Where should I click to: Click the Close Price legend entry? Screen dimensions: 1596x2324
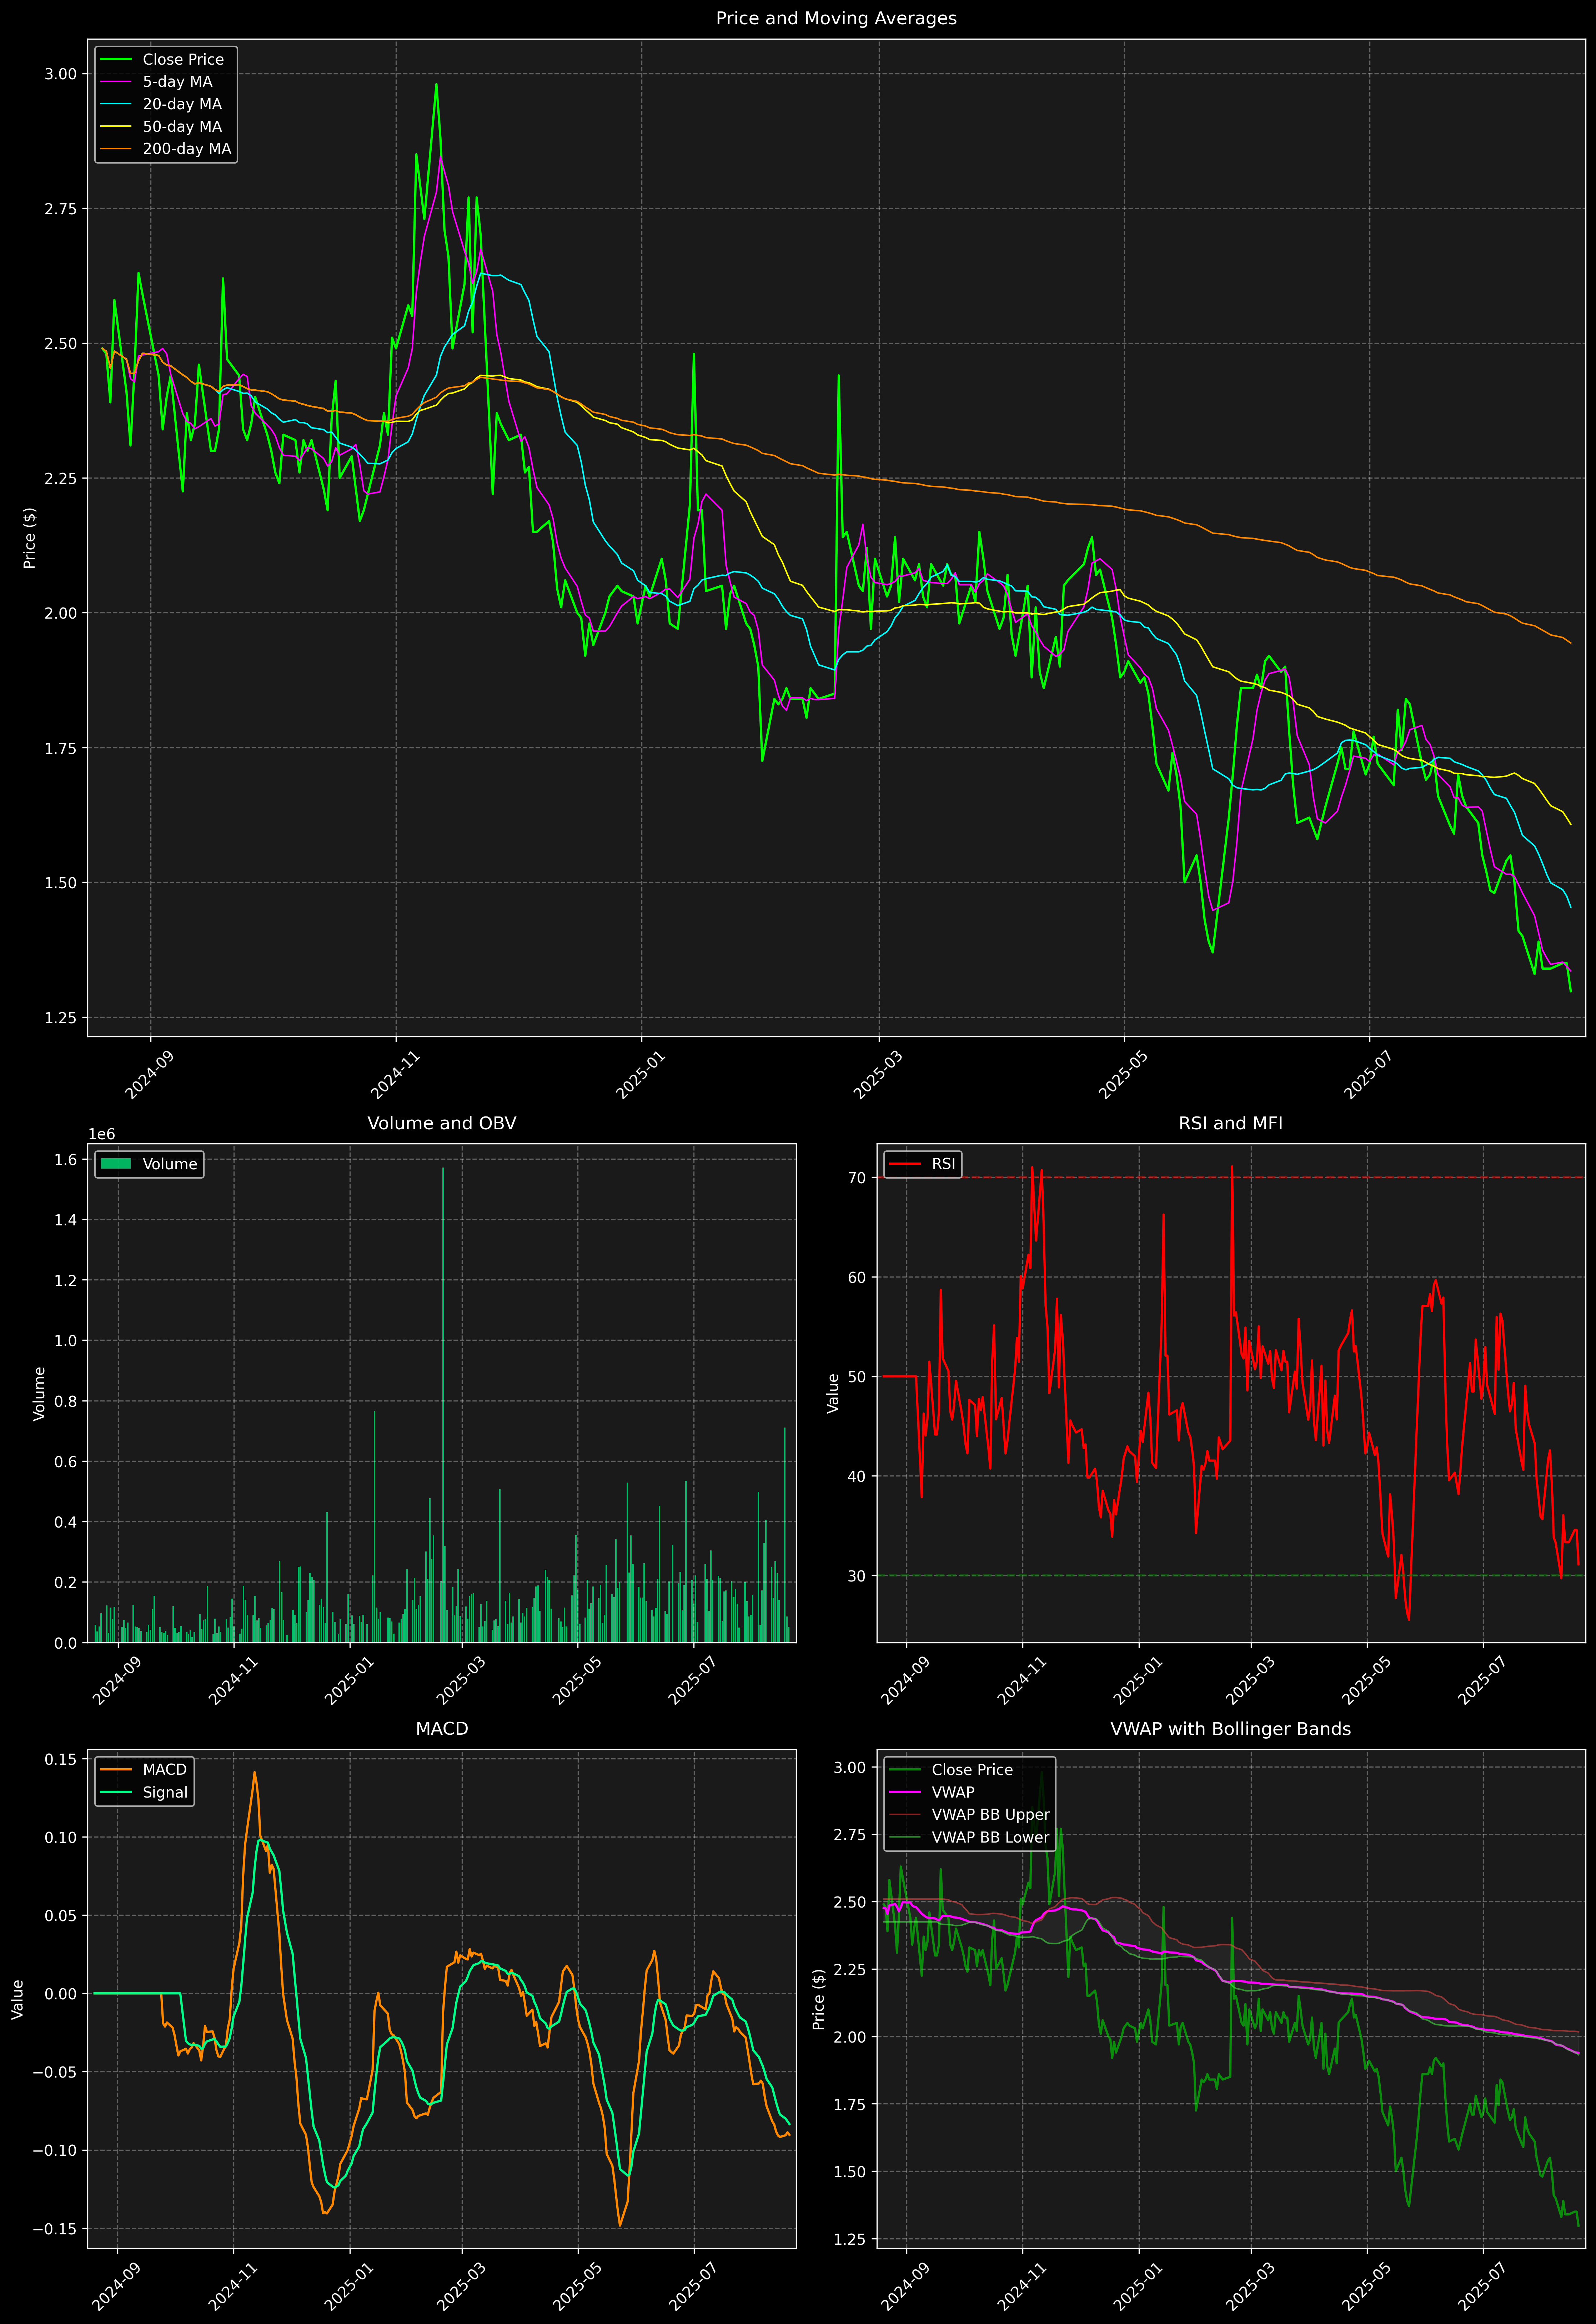pyautogui.click(x=183, y=59)
